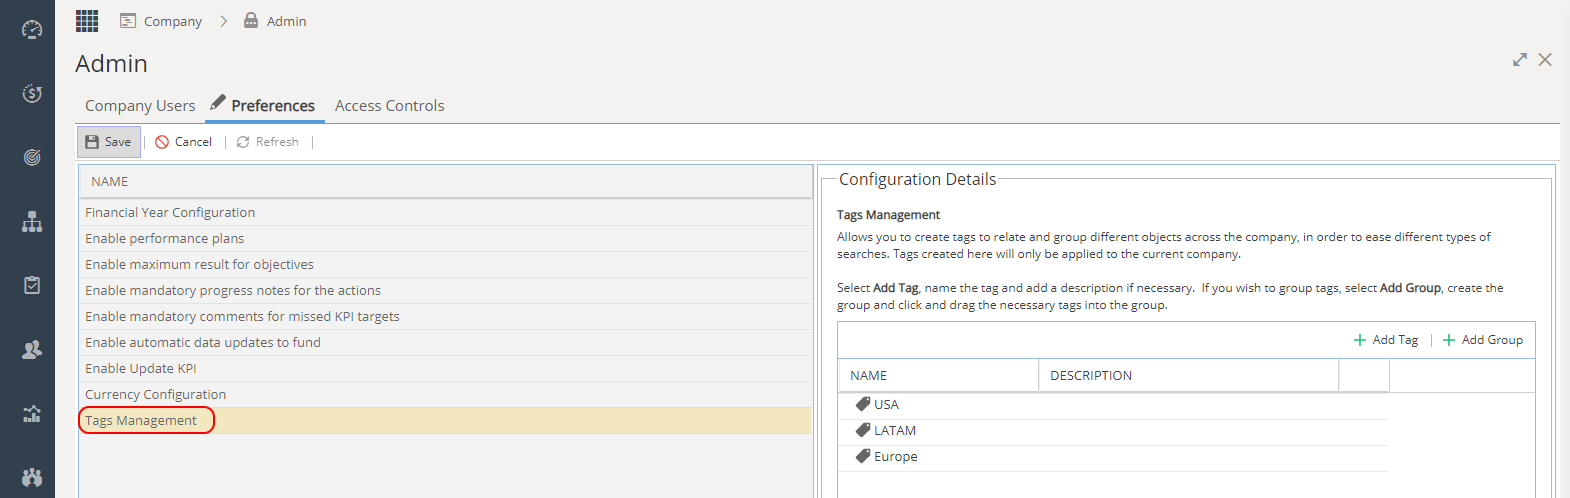The height and width of the screenshot is (498, 1570).
Task: Open the users sidebar icon
Action: [x=32, y=350]
